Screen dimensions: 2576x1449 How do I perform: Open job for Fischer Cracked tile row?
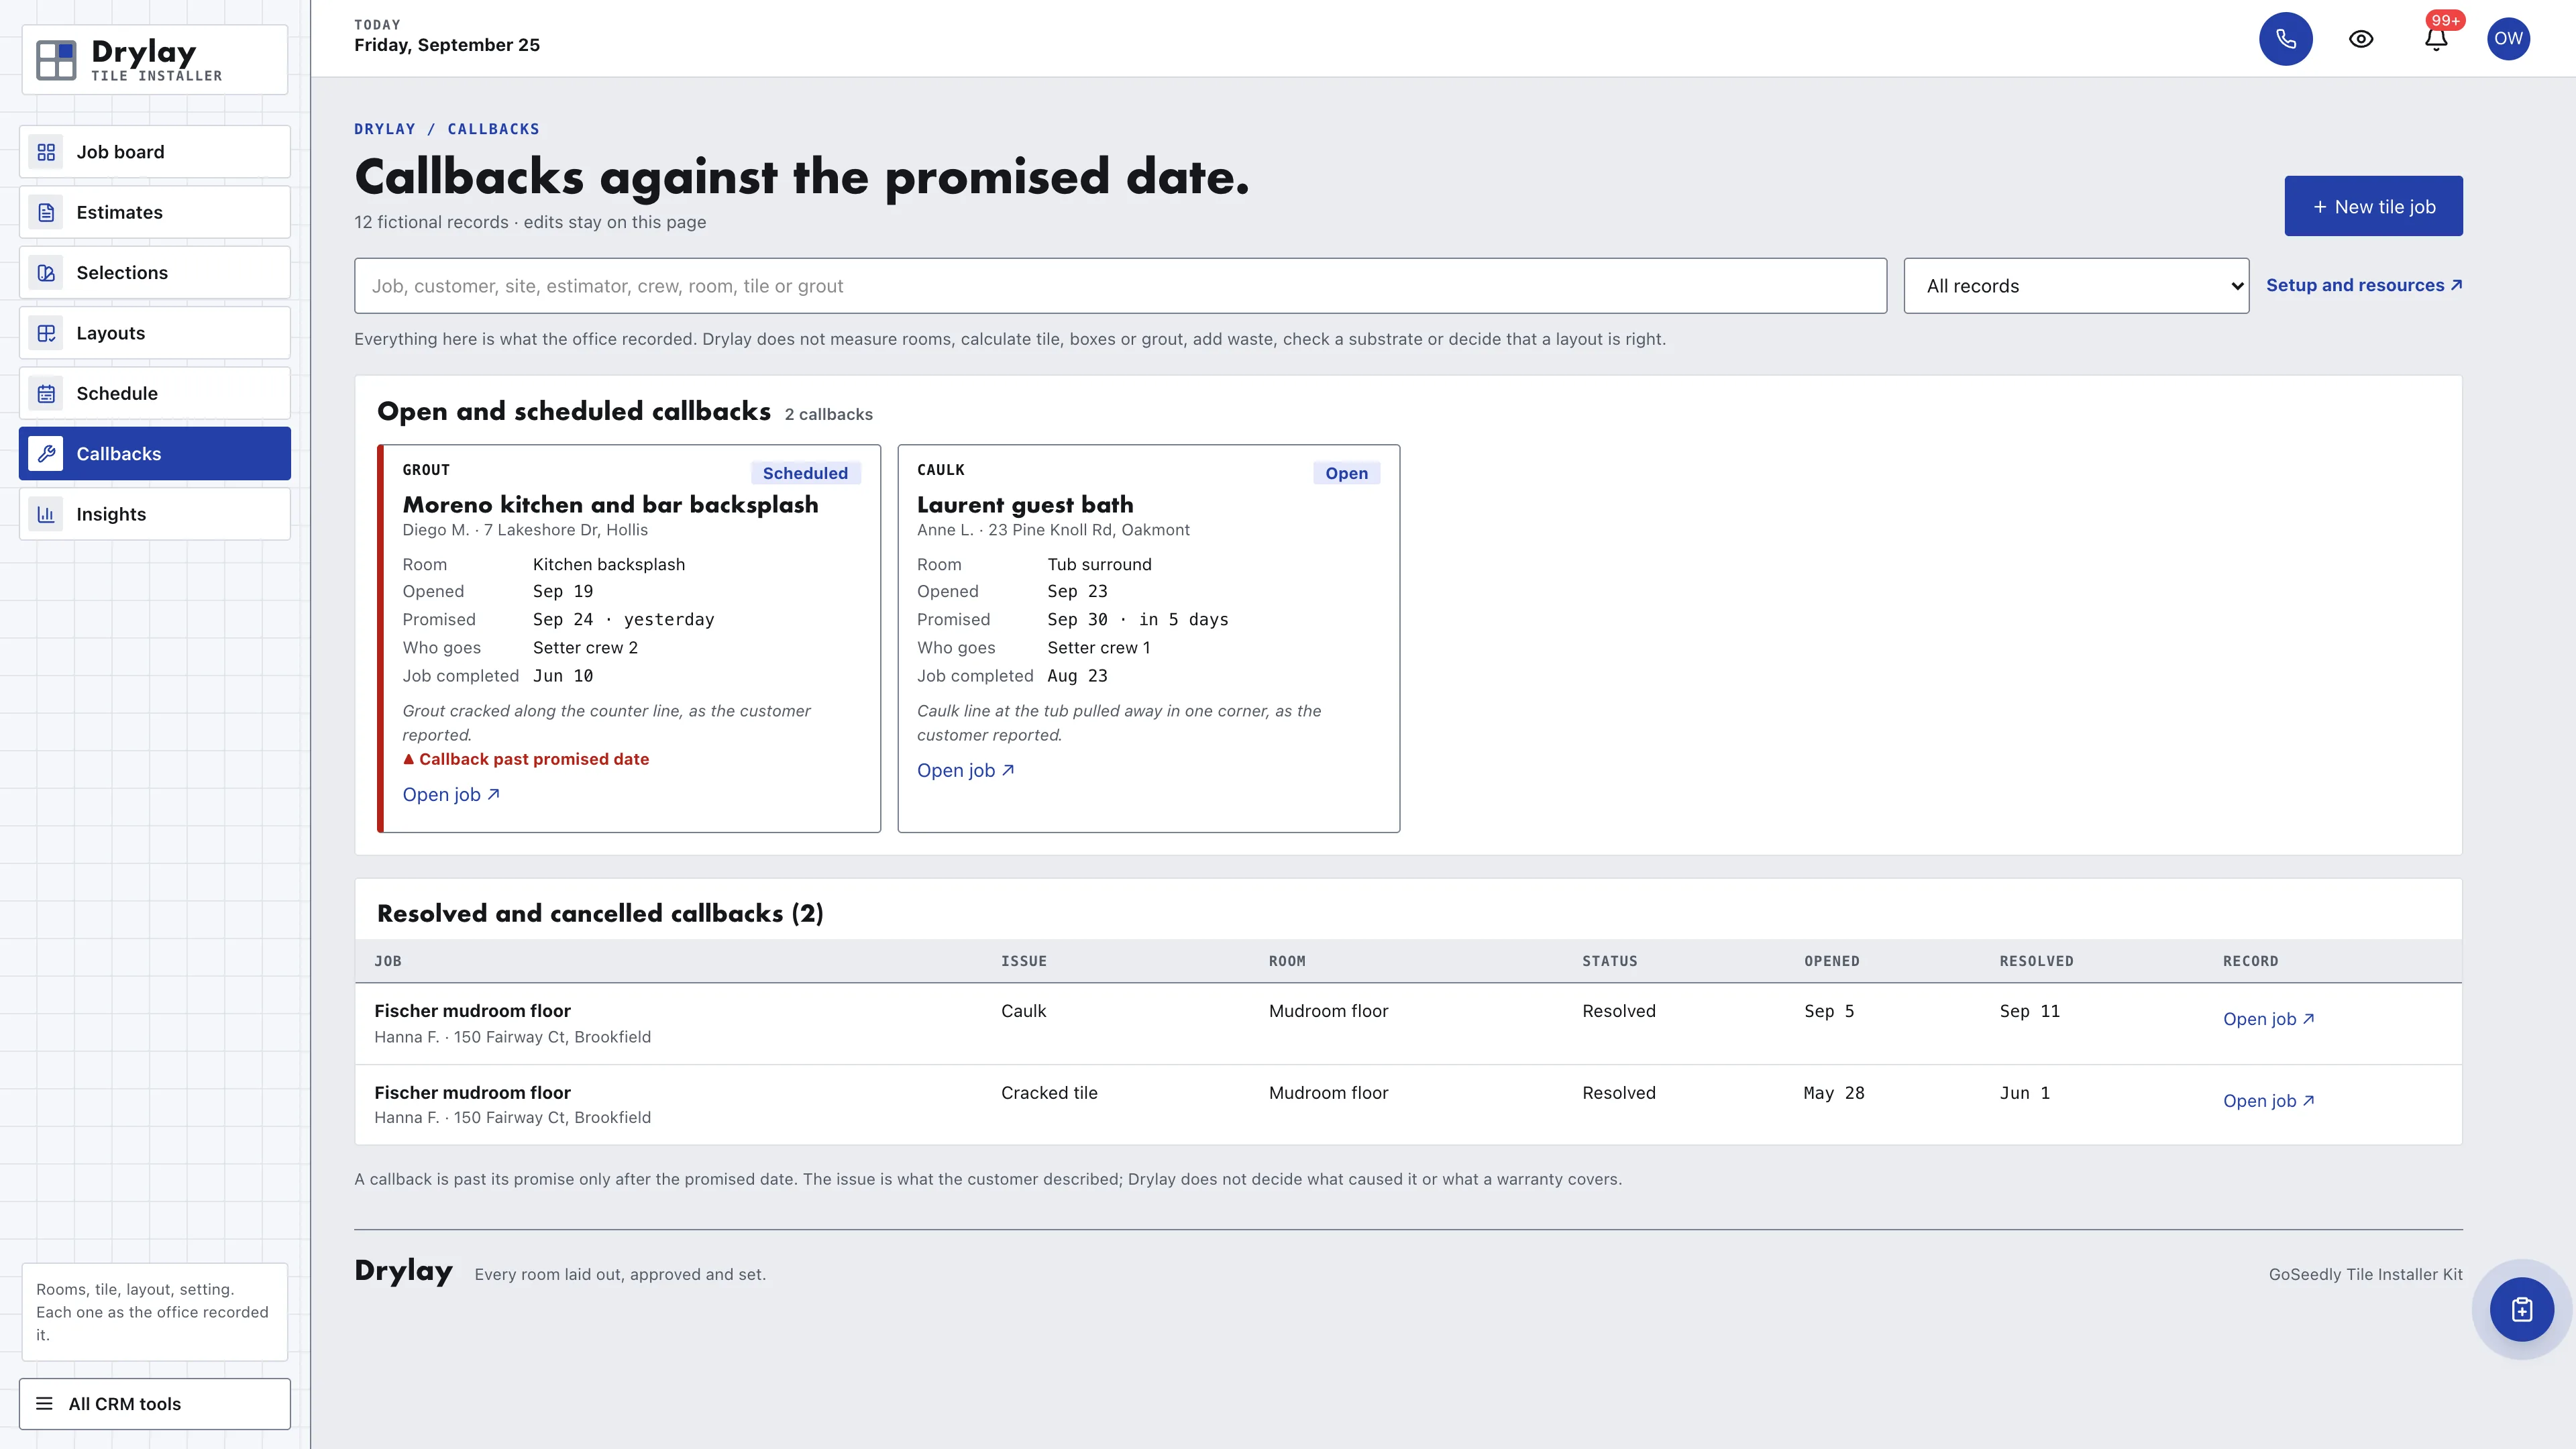pos(2268,1101)
